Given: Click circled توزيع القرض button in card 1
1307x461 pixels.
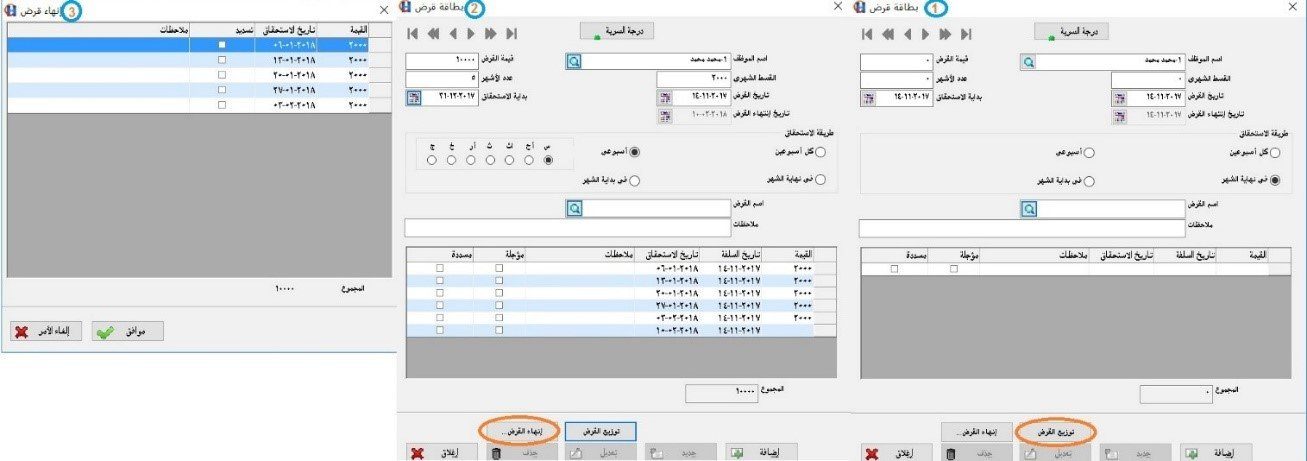Looking at the screenshot, I should pyautogui.click(x=1055, y=432).
